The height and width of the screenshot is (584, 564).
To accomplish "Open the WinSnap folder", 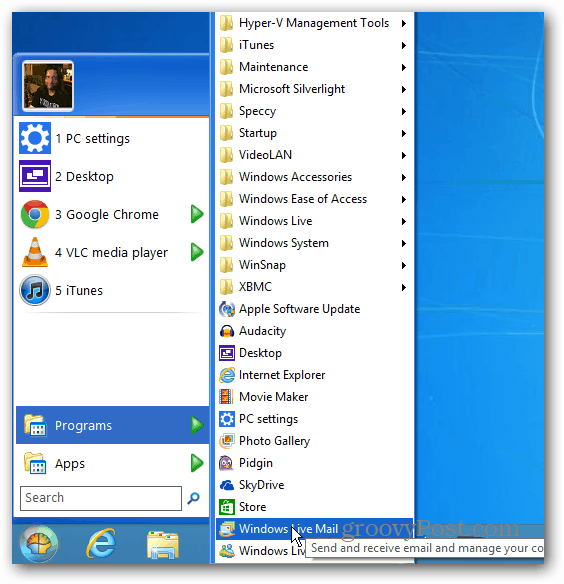I will point(314,265).
